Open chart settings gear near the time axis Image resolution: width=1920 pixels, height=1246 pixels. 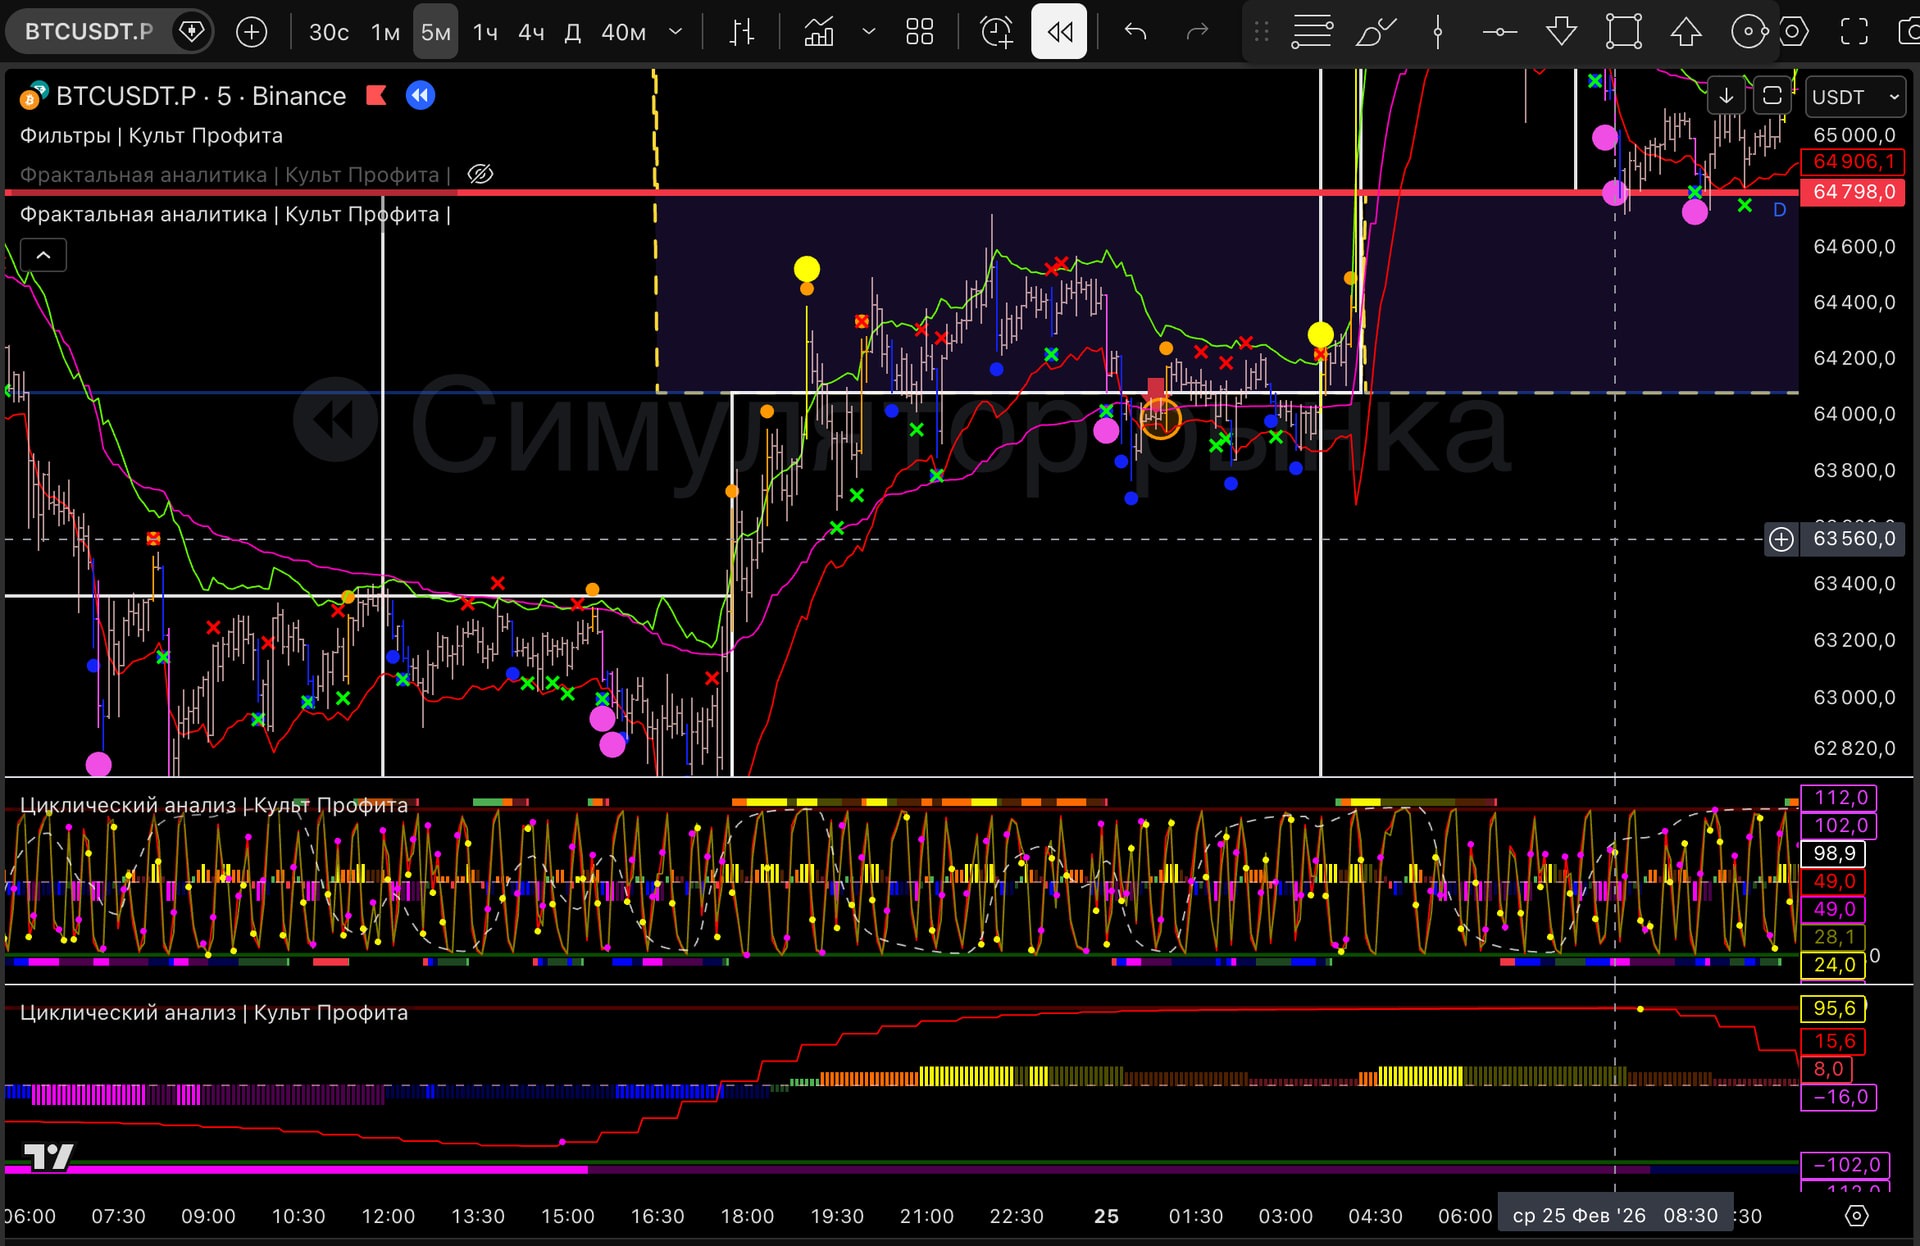coord(1856,1216)
